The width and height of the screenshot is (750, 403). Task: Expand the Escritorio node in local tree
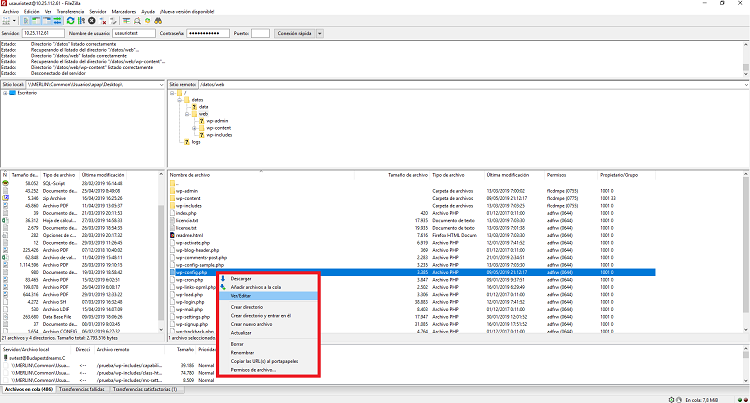(5, 93)
